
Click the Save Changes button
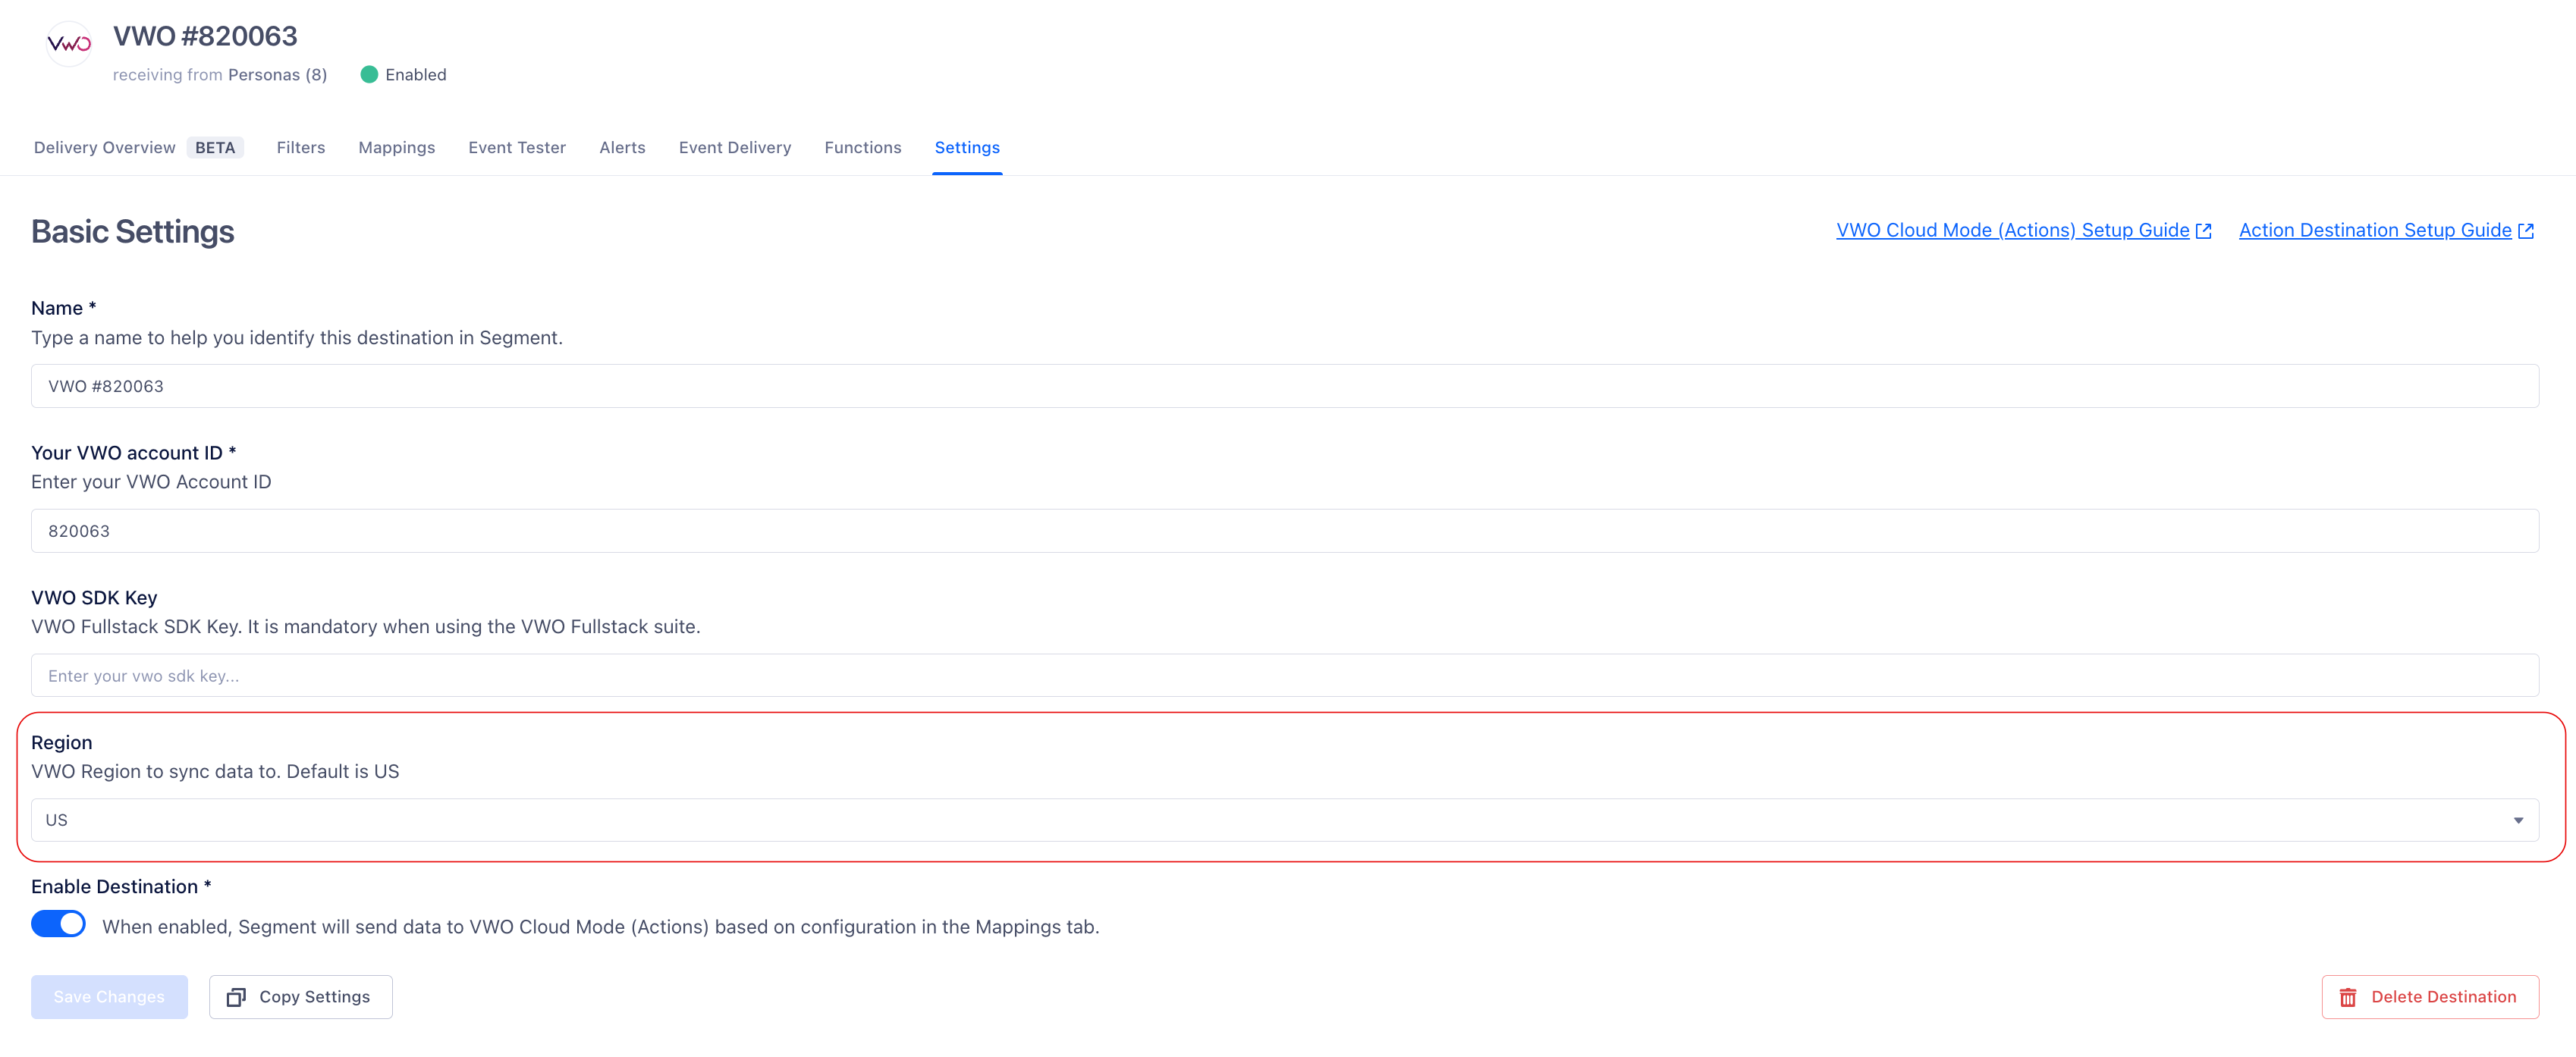pos(109,997)
